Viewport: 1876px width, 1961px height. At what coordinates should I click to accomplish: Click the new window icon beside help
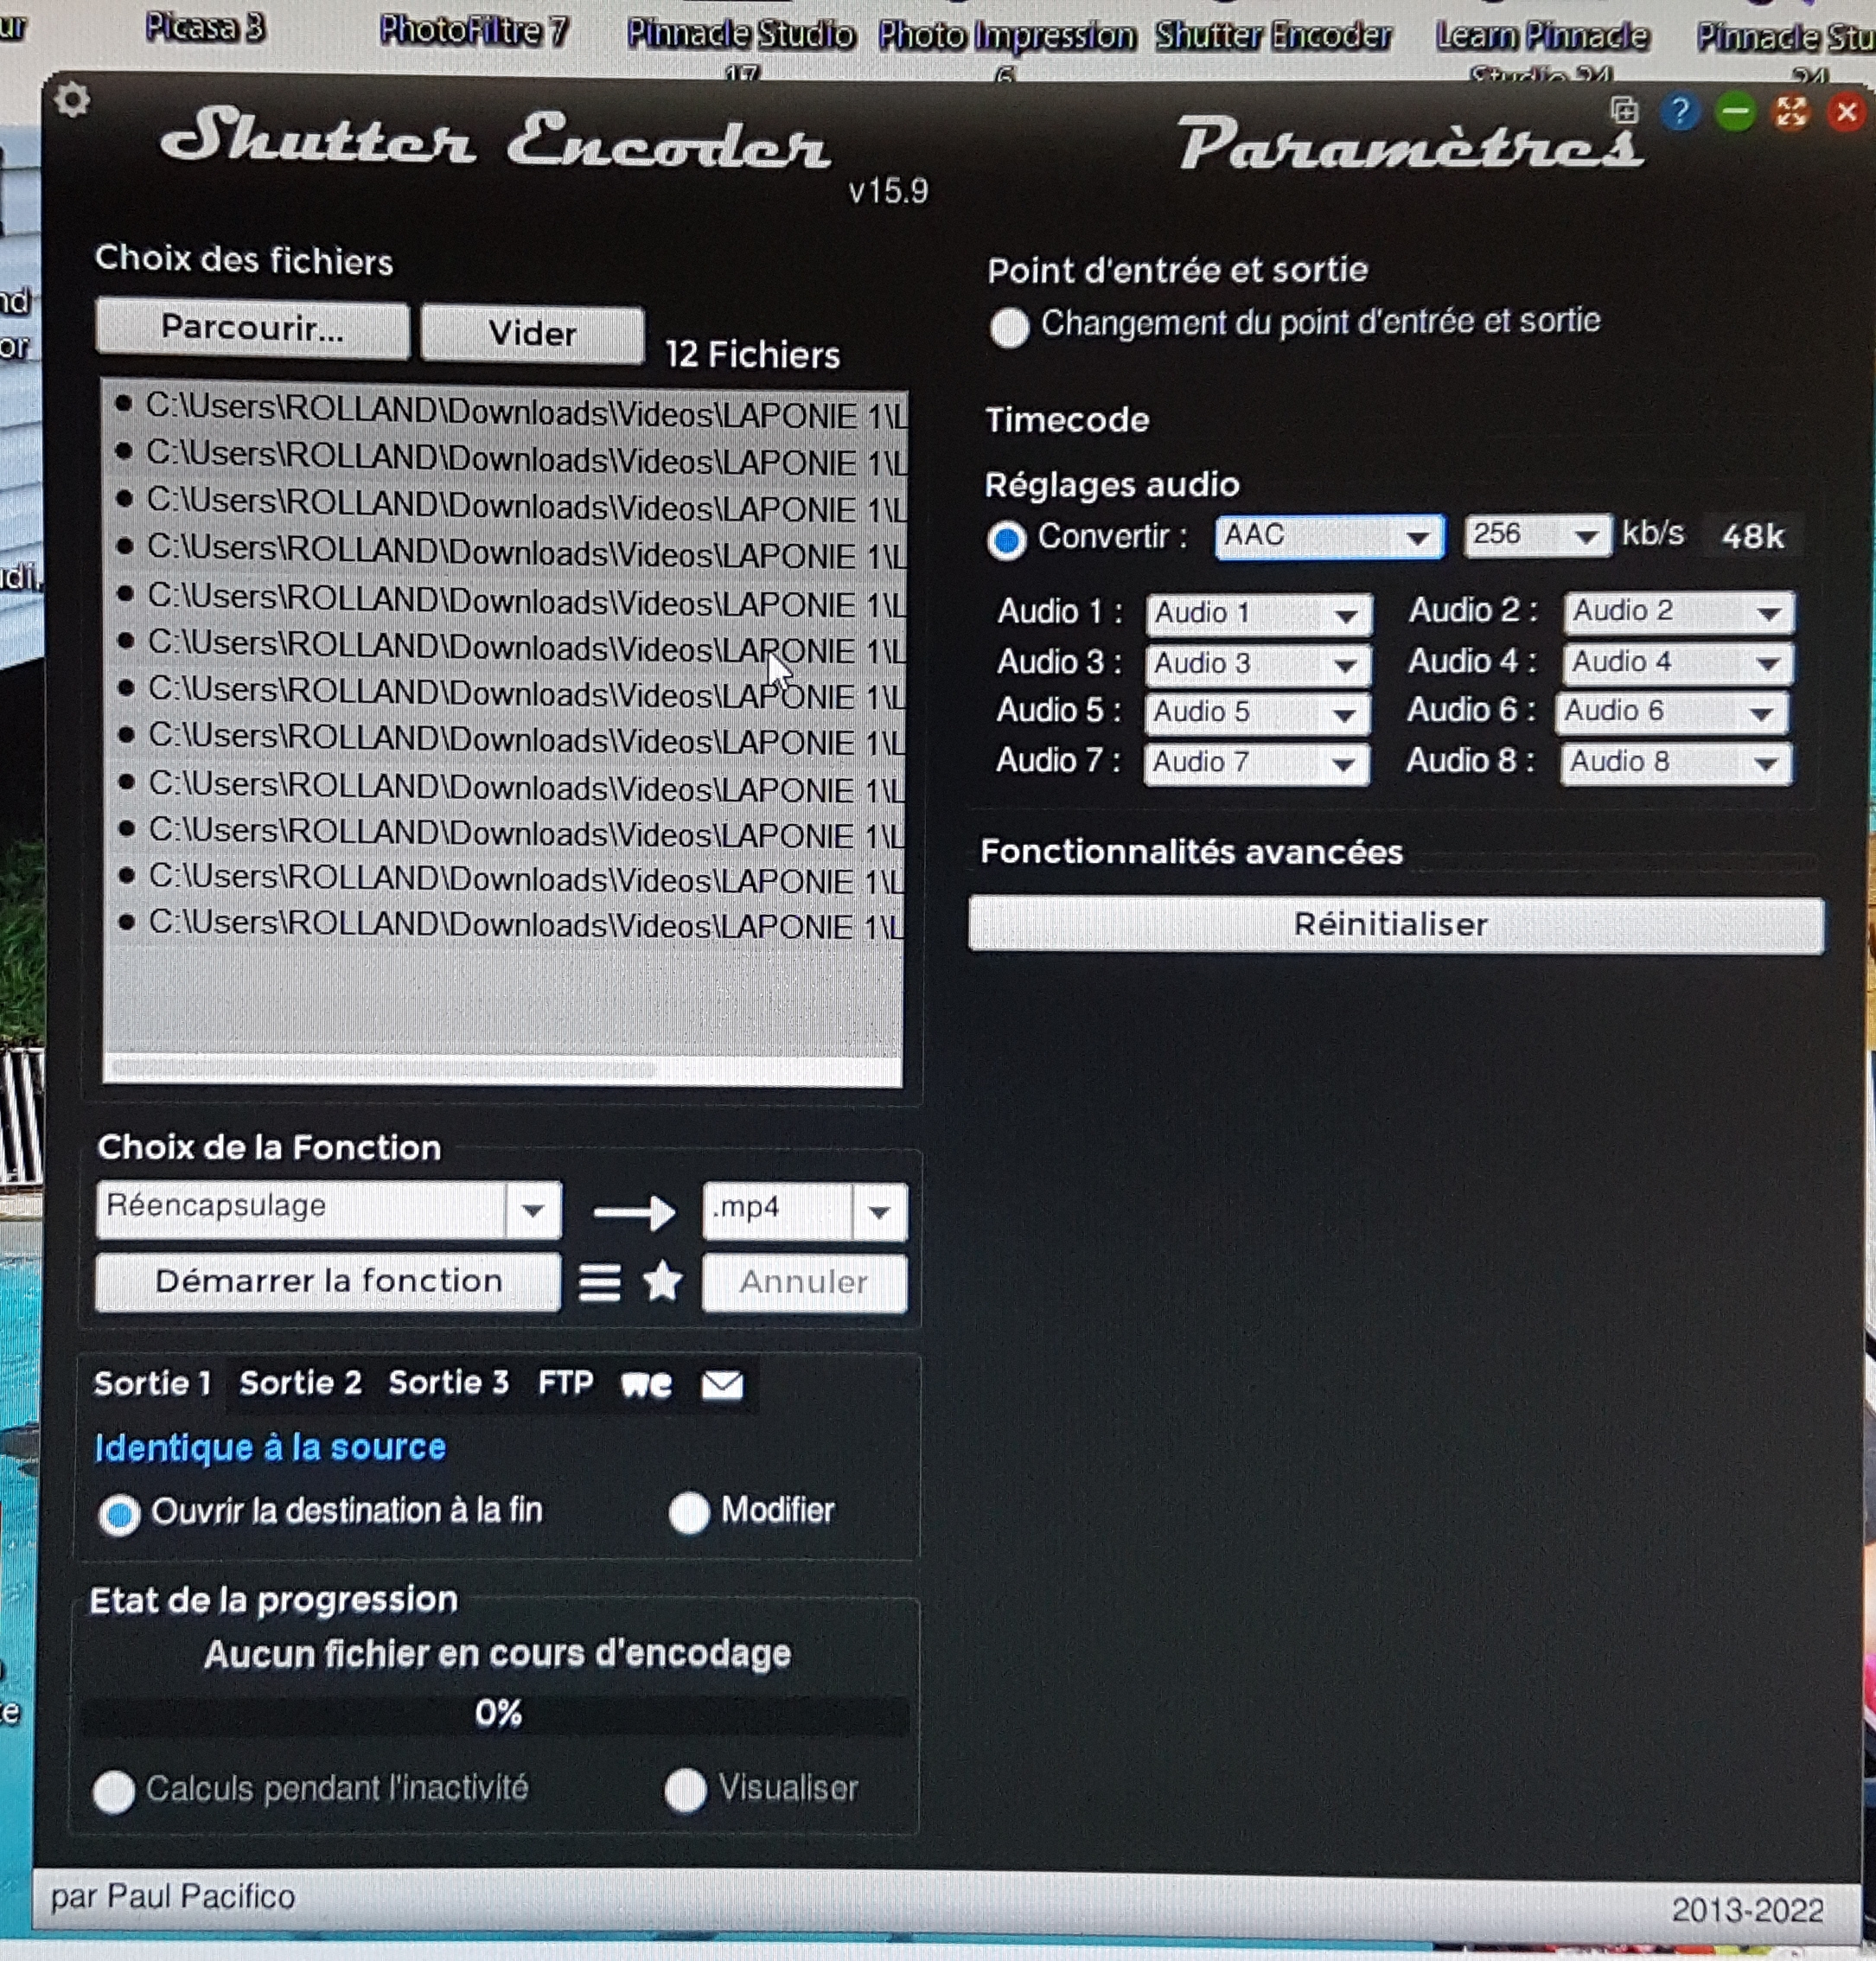[x=1625, y=110]
